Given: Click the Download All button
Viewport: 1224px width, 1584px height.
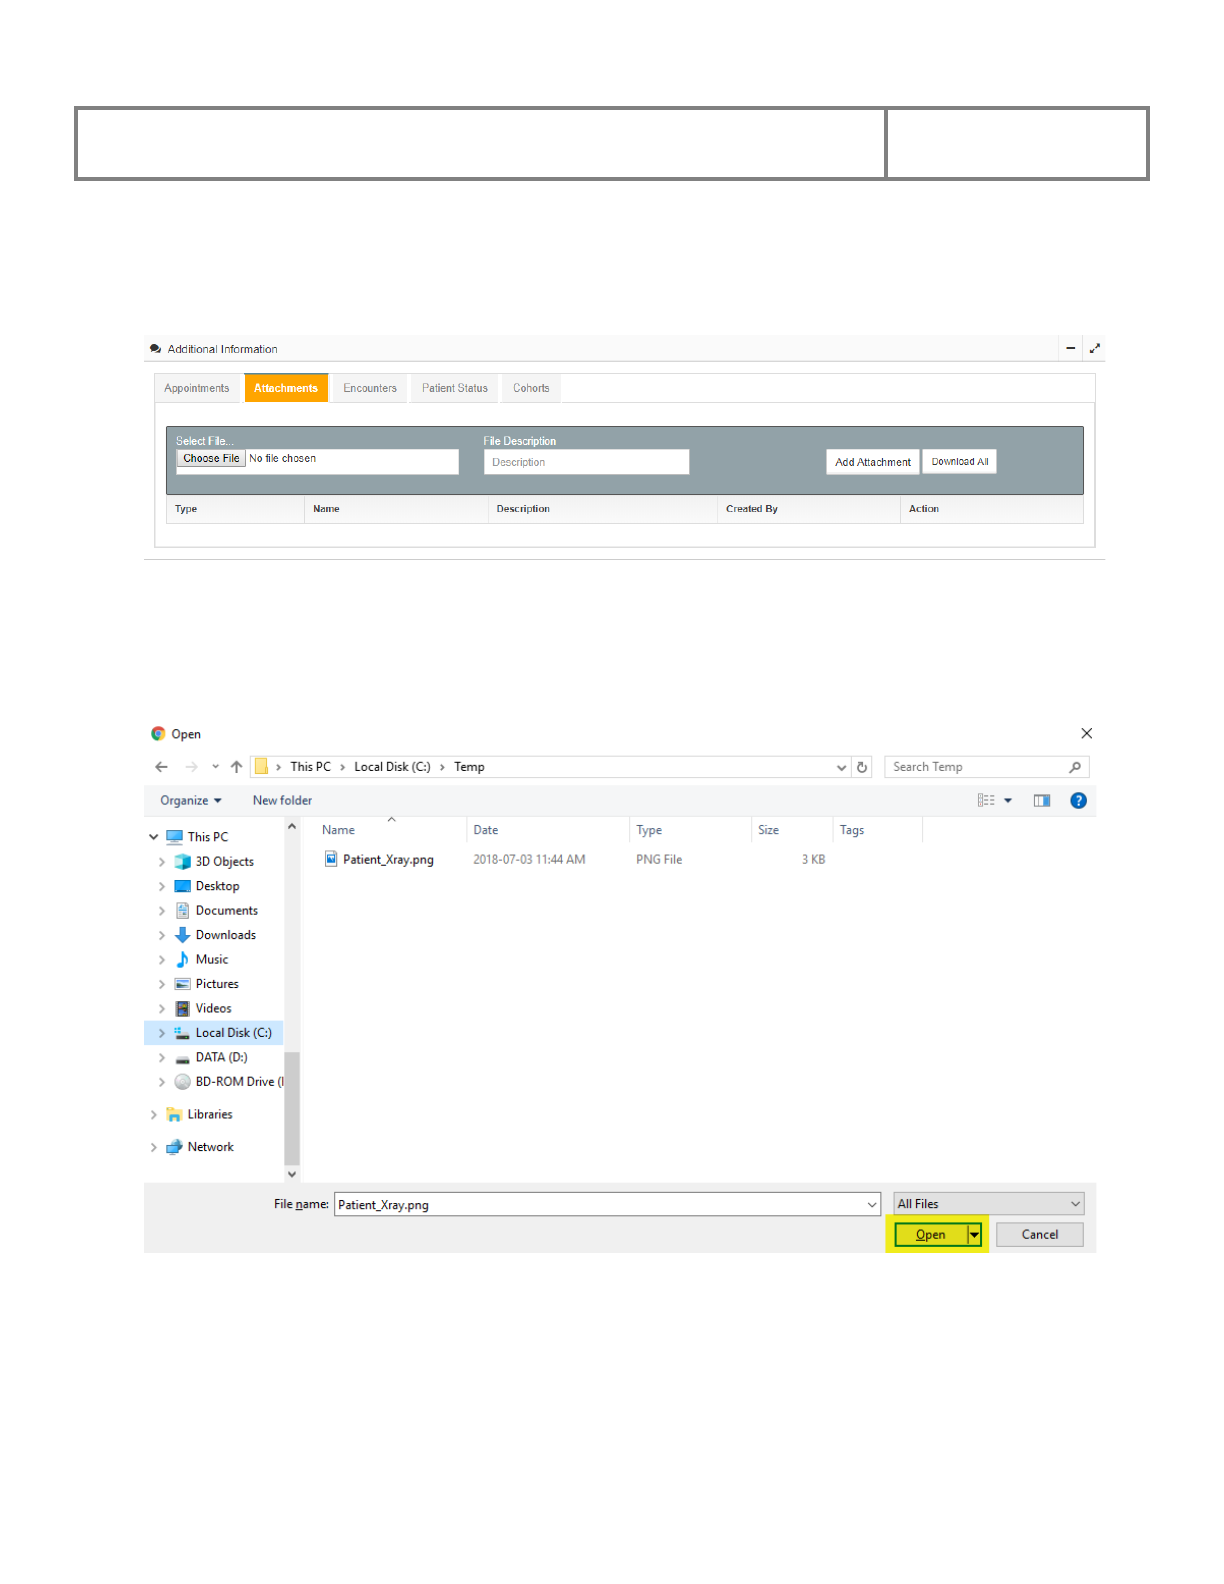Looking at the screenshot, I should click(x=960, y=461).
